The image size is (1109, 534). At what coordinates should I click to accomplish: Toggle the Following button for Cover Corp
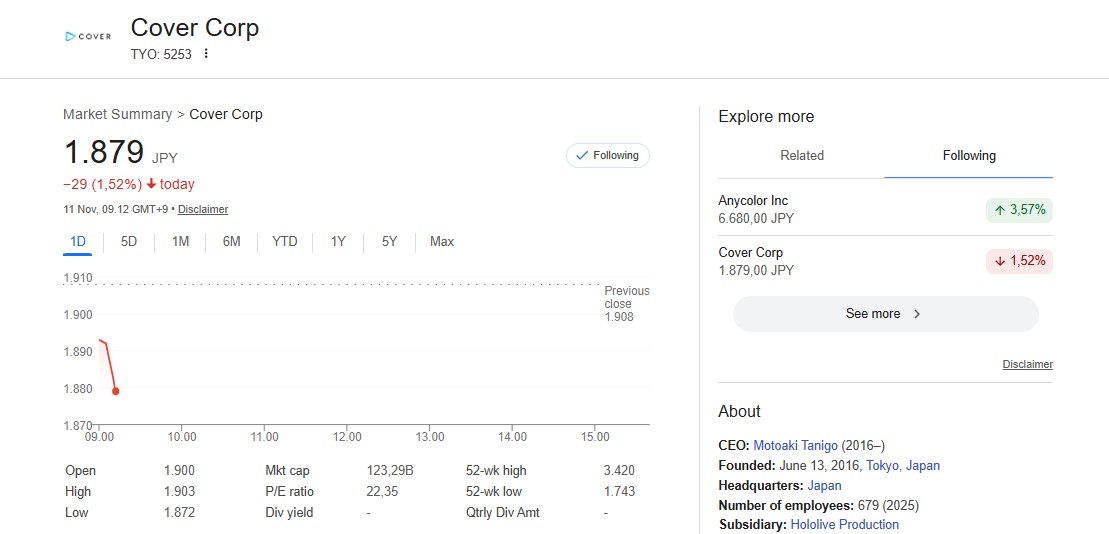[608, 155]
